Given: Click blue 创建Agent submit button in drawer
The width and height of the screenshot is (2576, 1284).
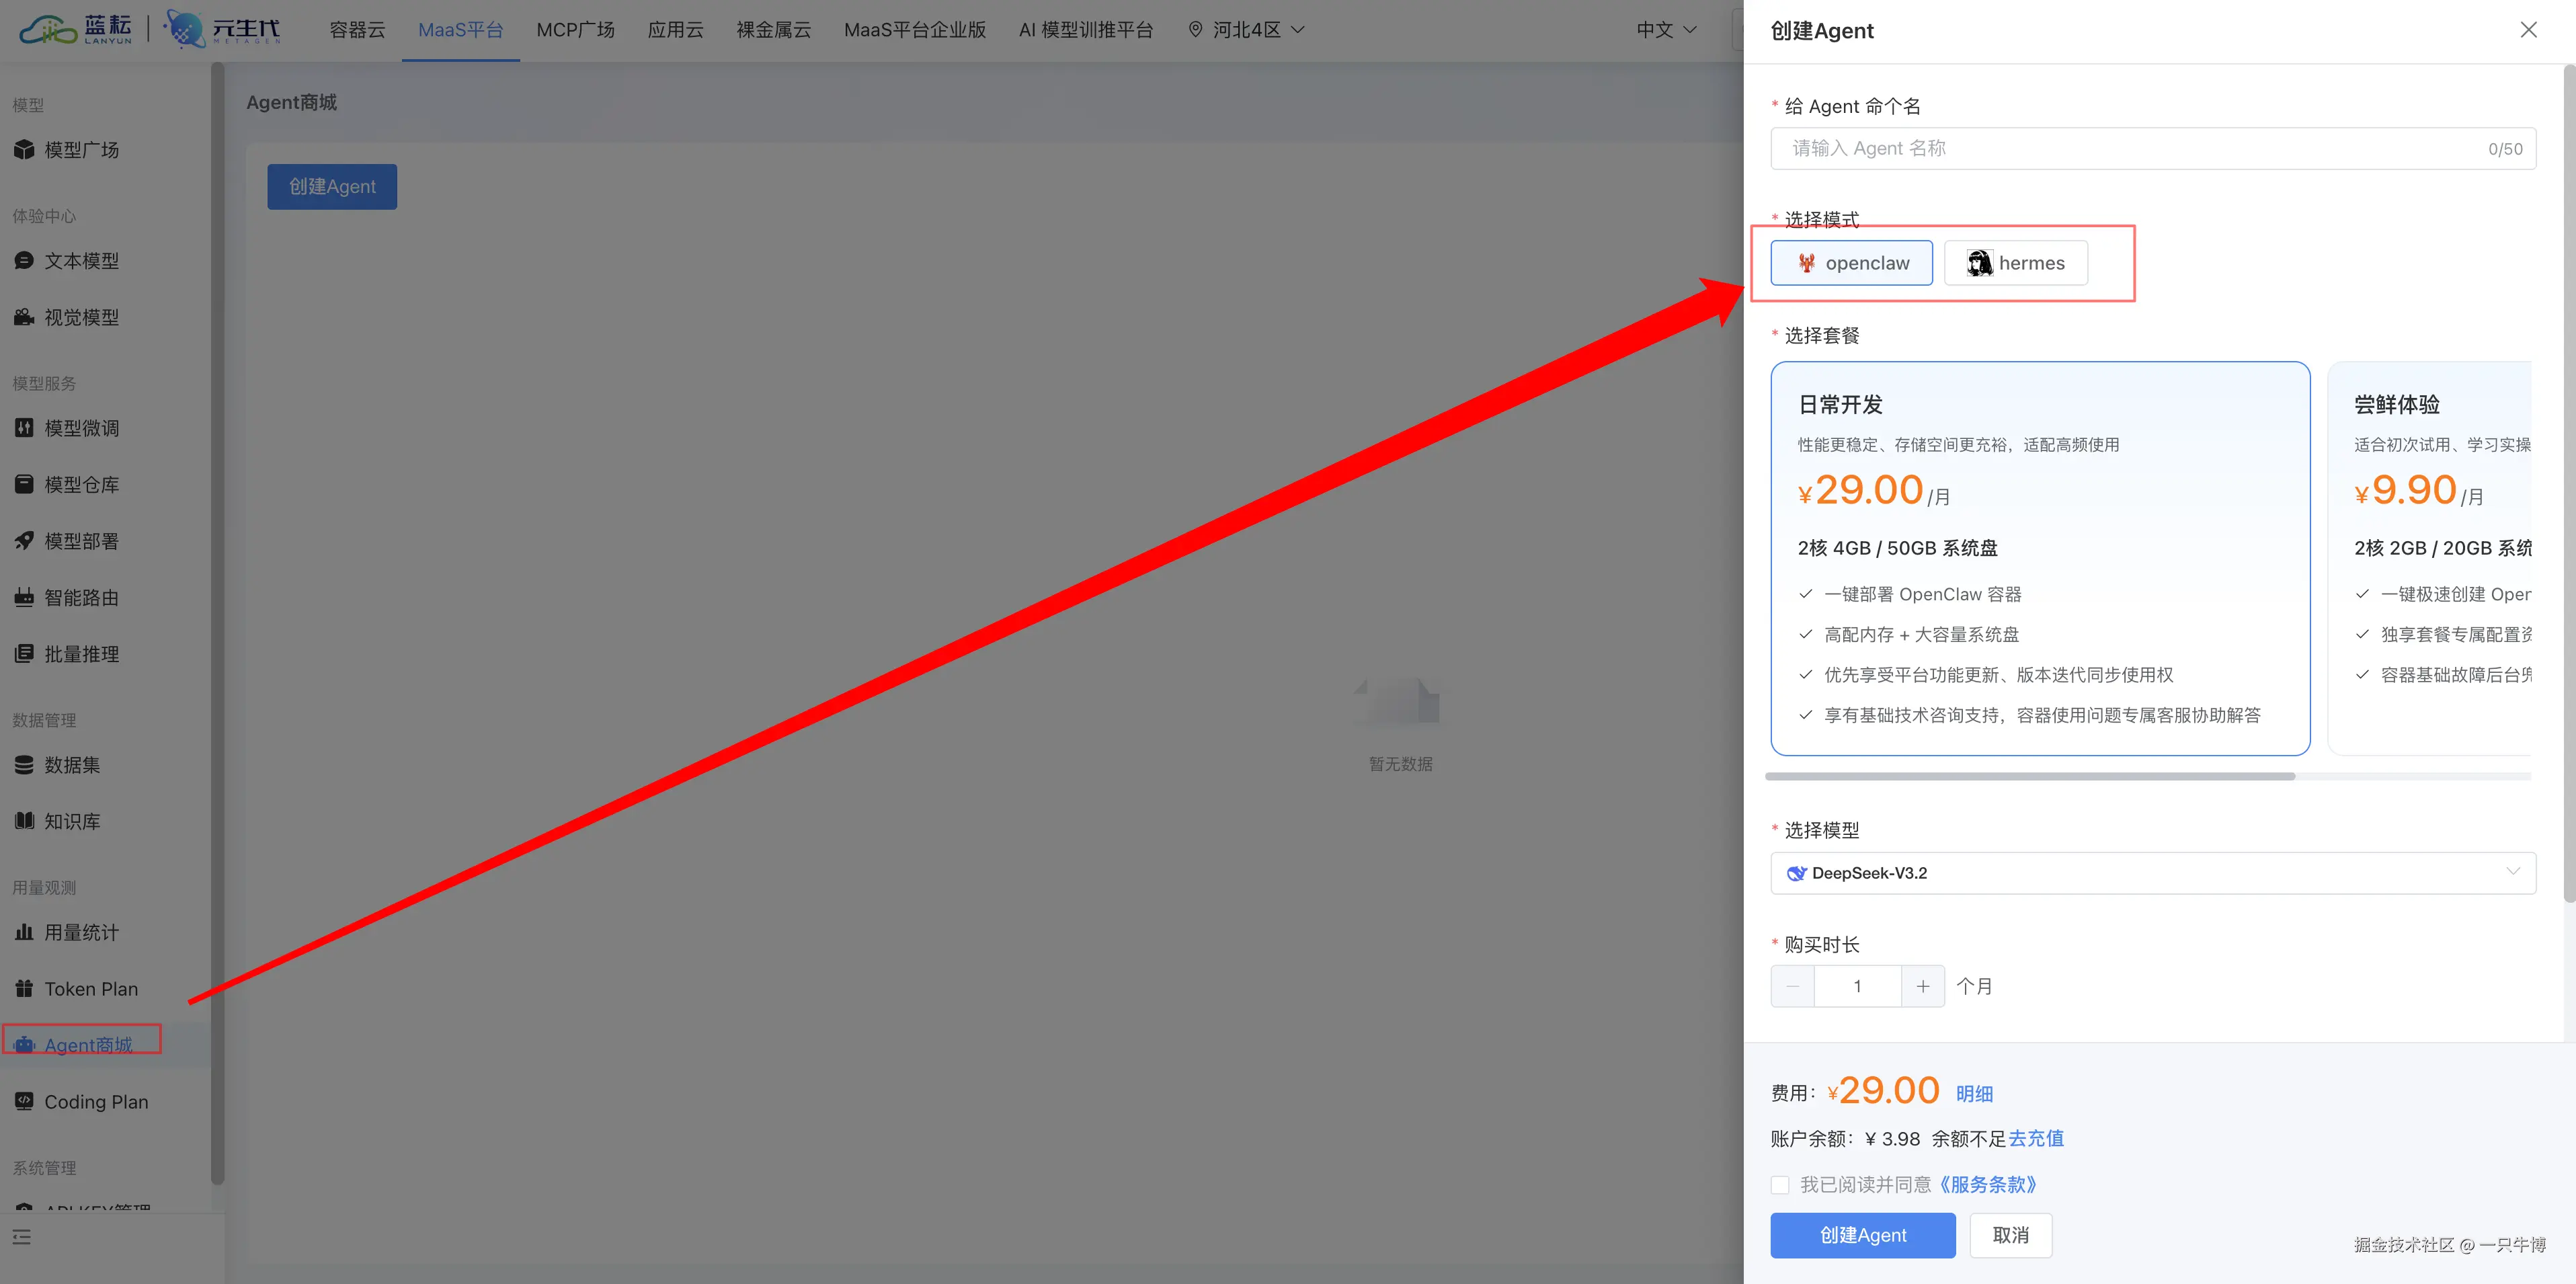Looking at the screenshot, I should point(1862,1235).
